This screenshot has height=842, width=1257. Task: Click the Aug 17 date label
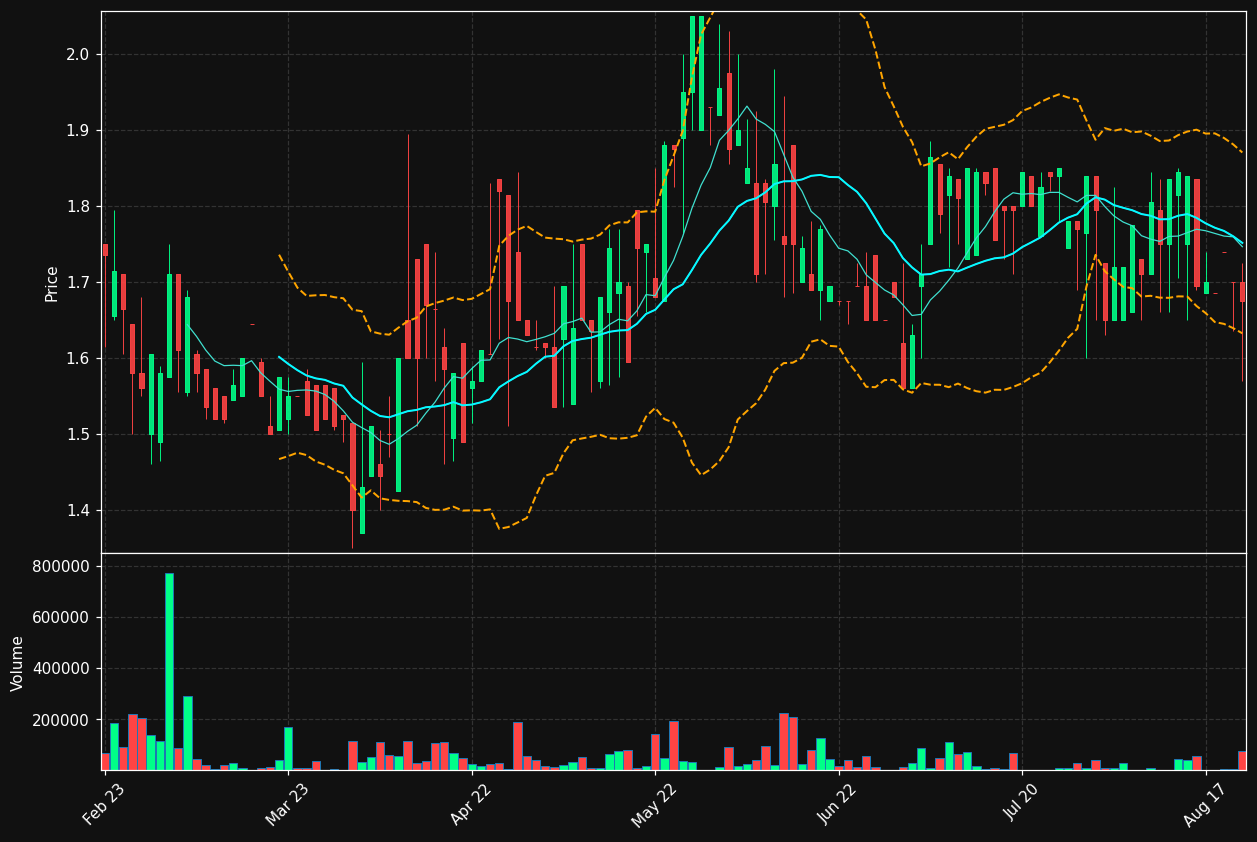point(1205,804)
